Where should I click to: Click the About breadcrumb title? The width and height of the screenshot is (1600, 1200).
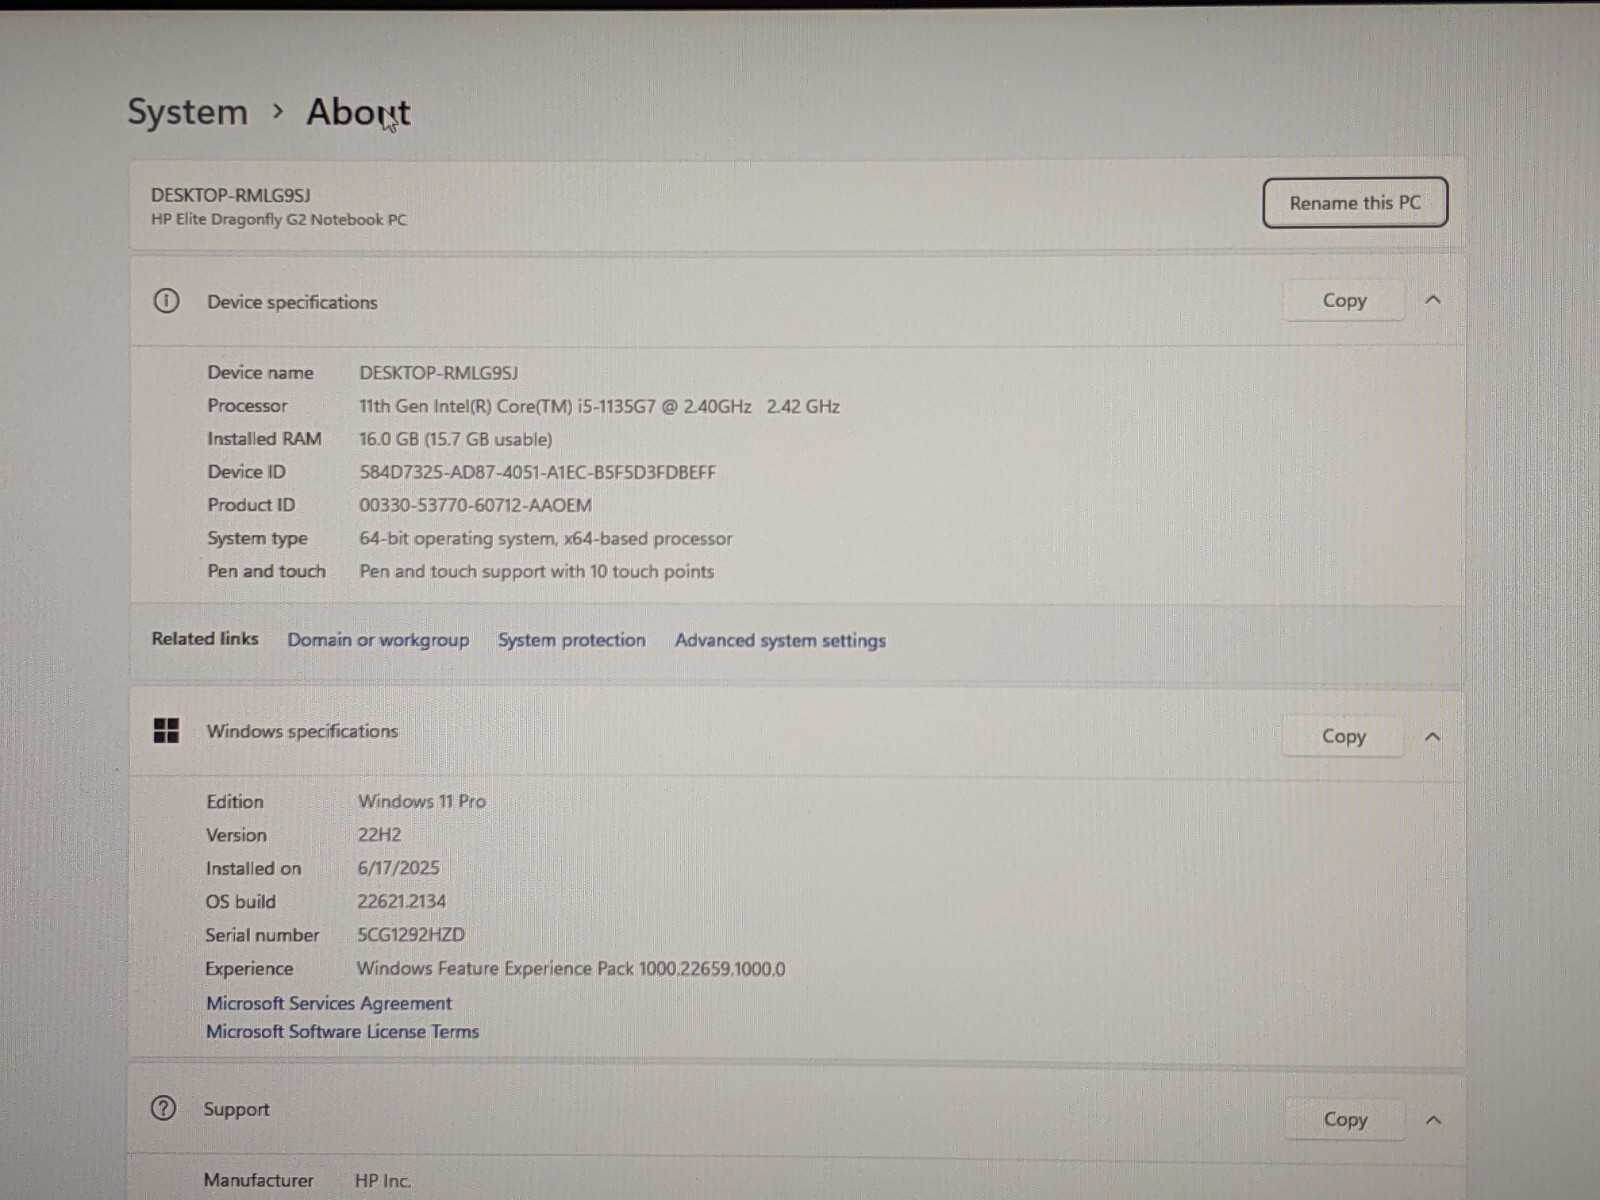coord(358,111)
